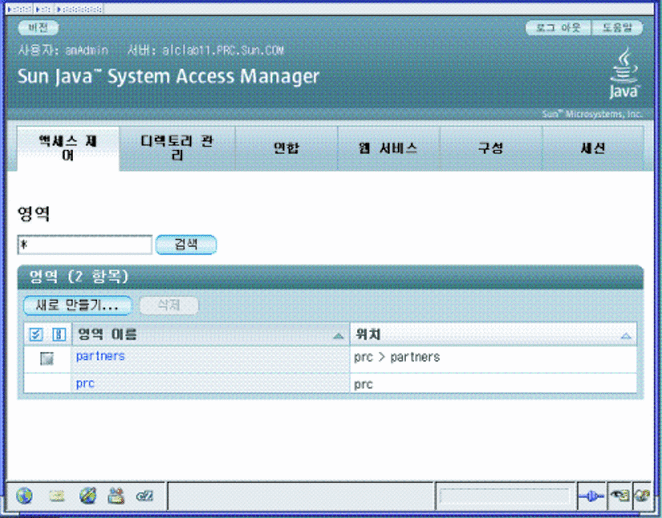Sort by 영역 이름 column arrow
The image size is (662, 518).
[x=338, y=336]
